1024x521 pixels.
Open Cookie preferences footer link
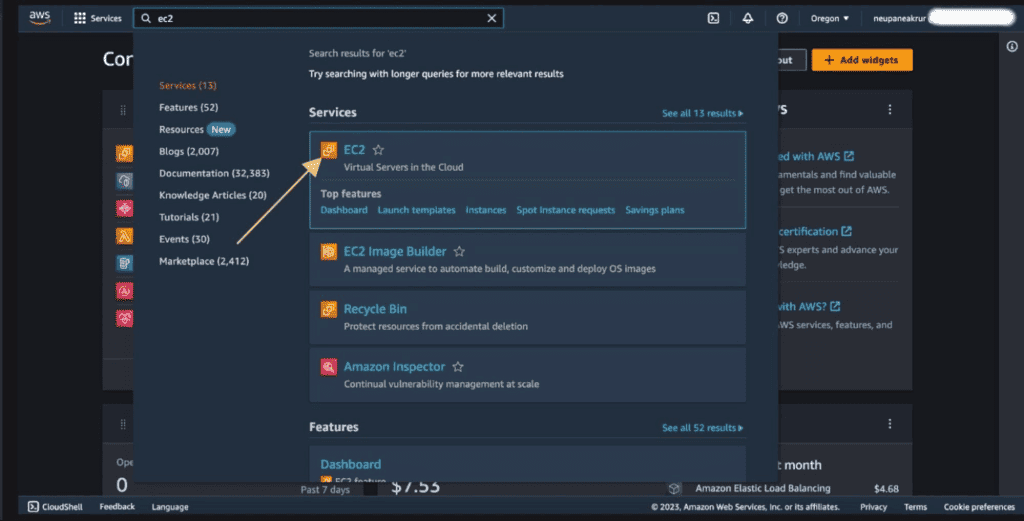[979, 507]
